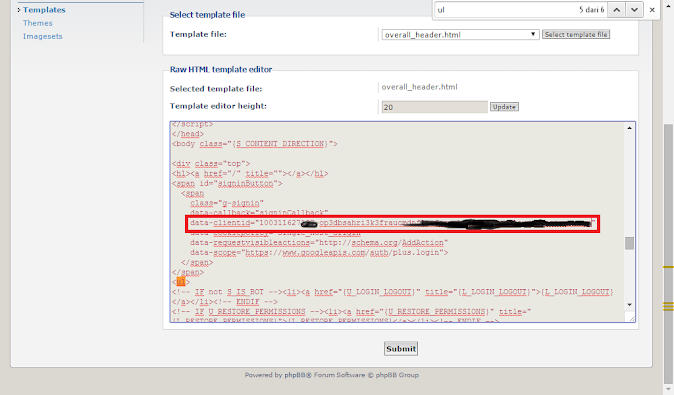The width and height of the screenshot is (674, 395).
Task: Click the U_RESTORE_PERMISSIONS line in editor
Action: coord(352,311)
